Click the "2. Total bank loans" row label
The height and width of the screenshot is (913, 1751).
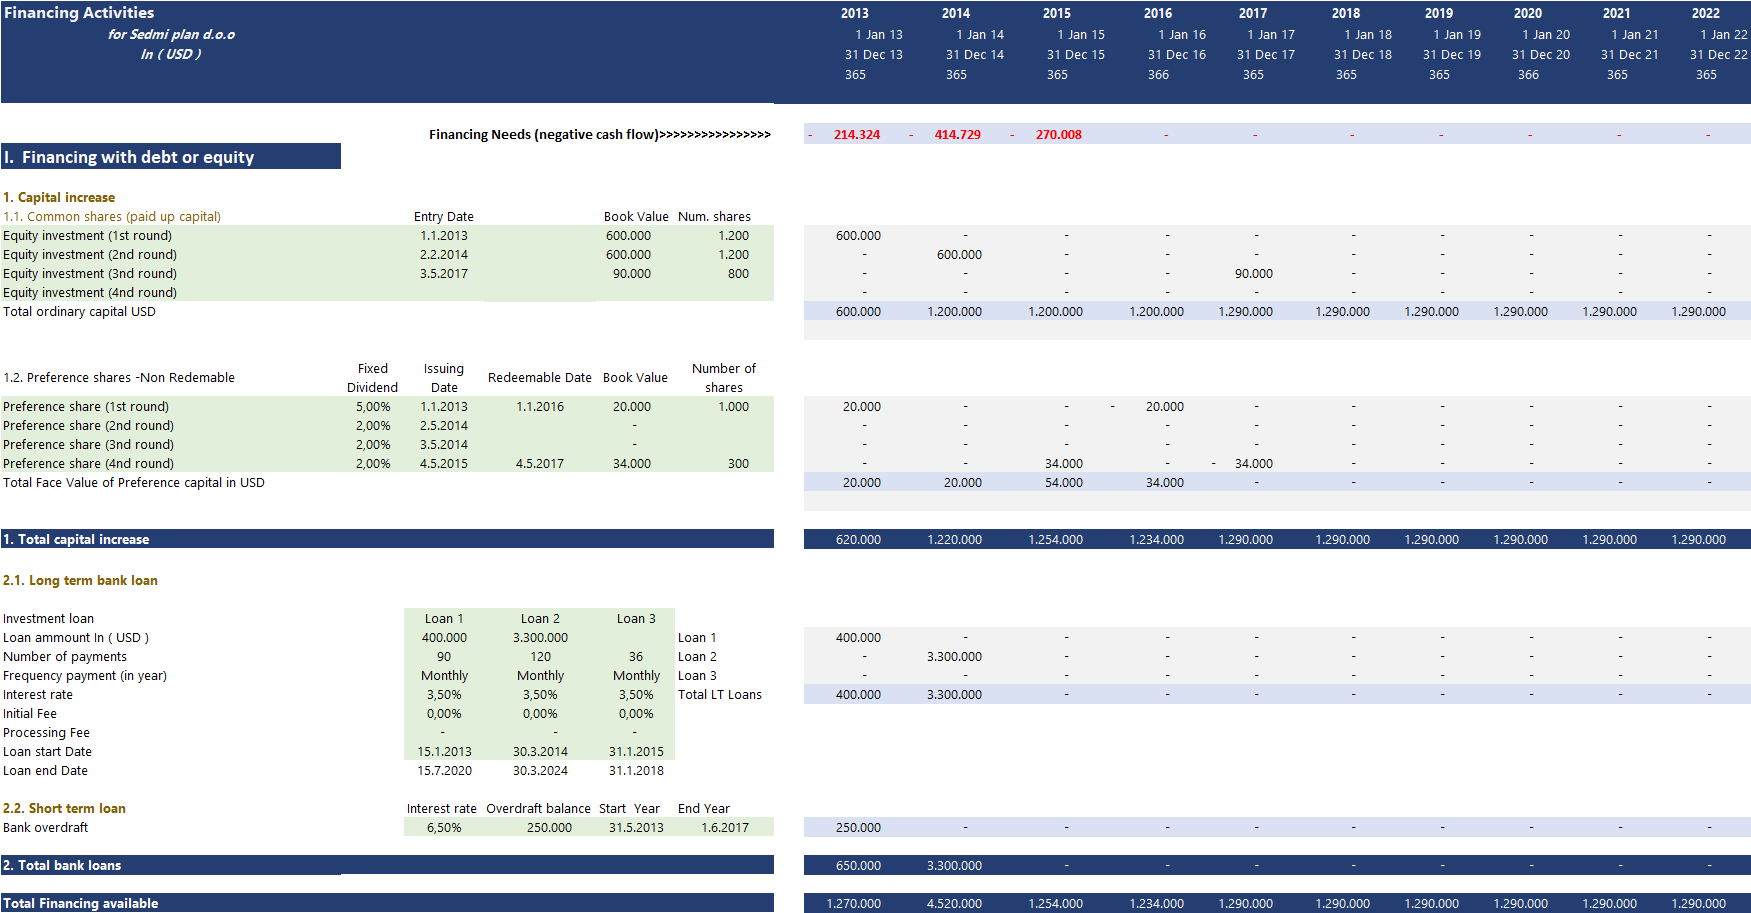point(62,866)
